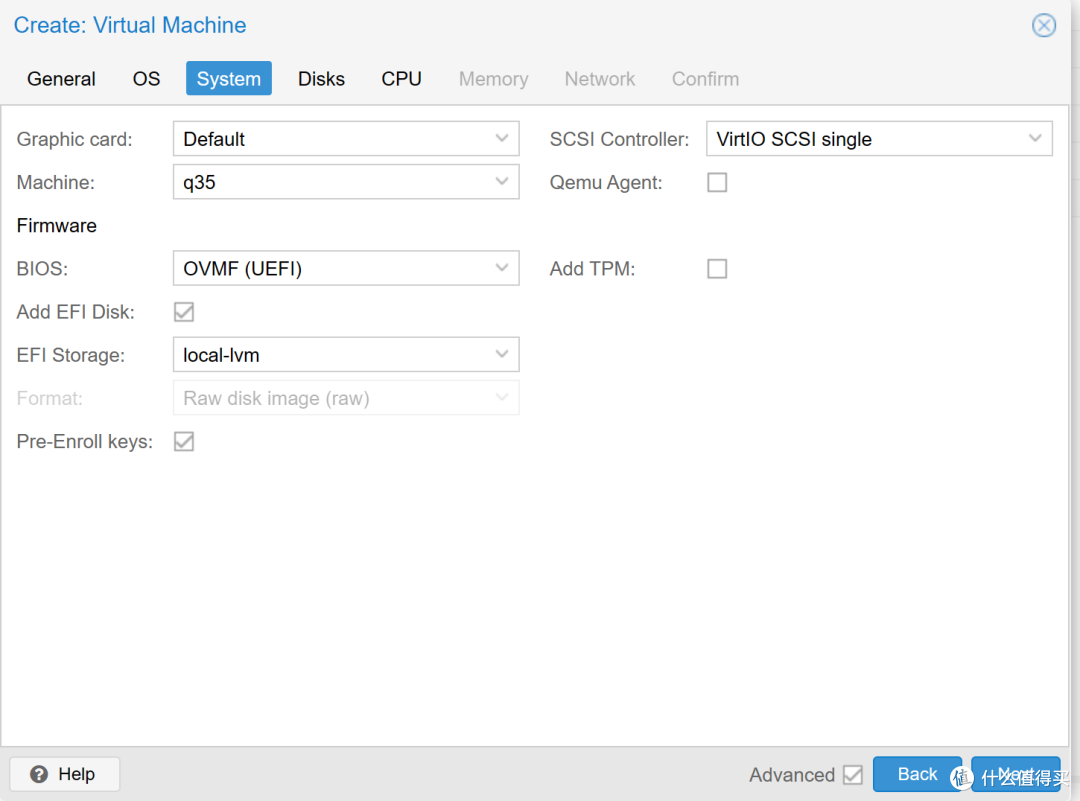The height and width of the screenshot is (801, 1080).
Task: Click inside the EFI Storage field
Action: point(346,355)
